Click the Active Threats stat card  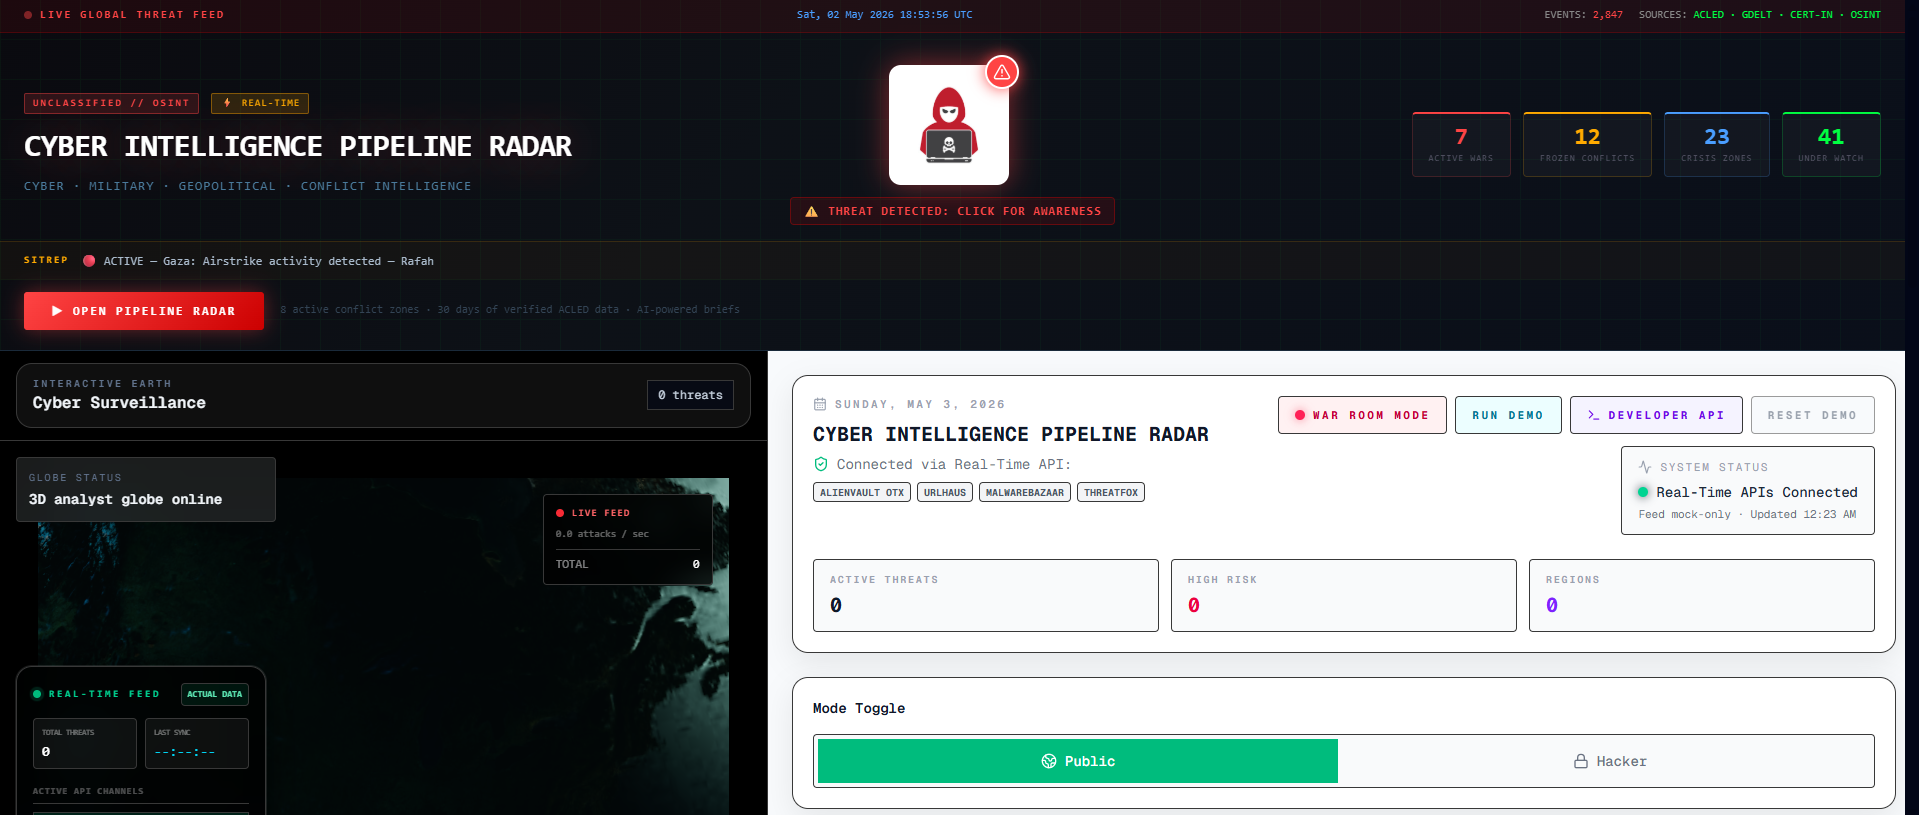click(985, 595)
